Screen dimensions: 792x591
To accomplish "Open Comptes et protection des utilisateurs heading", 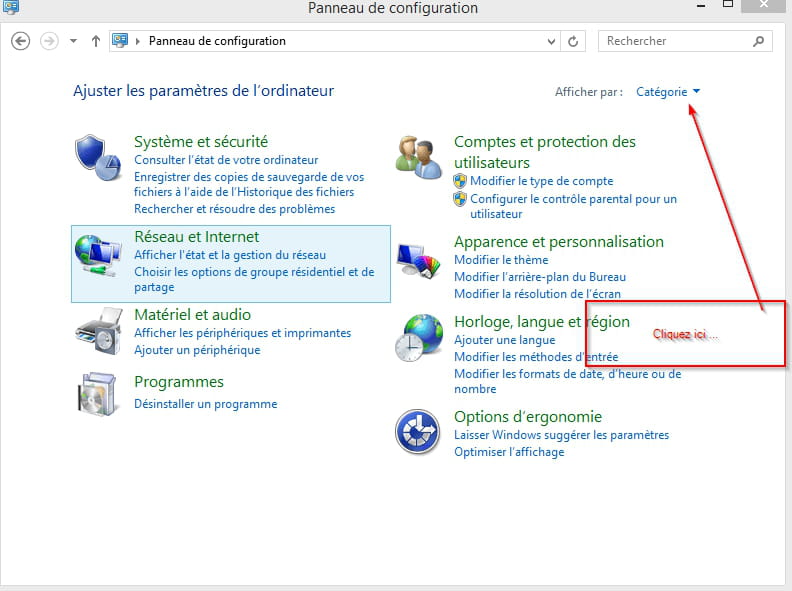I will pyautogui.click(x=544, y=152).
